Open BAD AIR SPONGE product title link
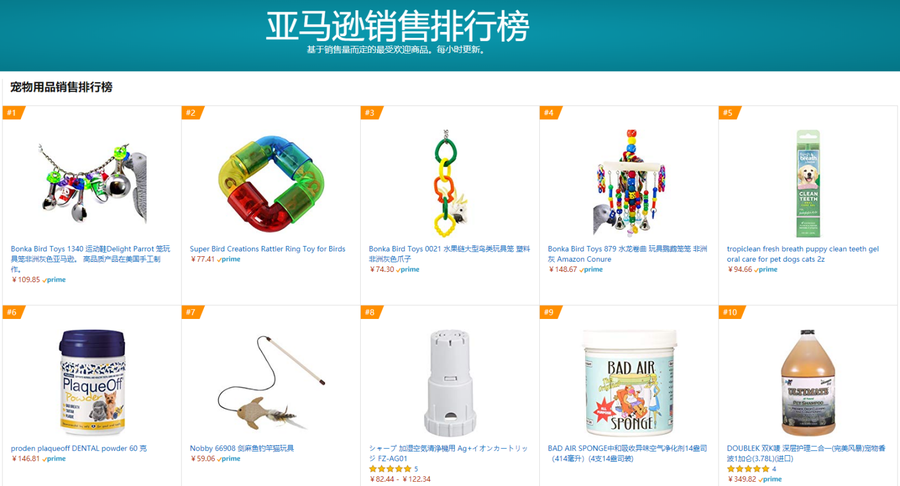 coord(627,453)
